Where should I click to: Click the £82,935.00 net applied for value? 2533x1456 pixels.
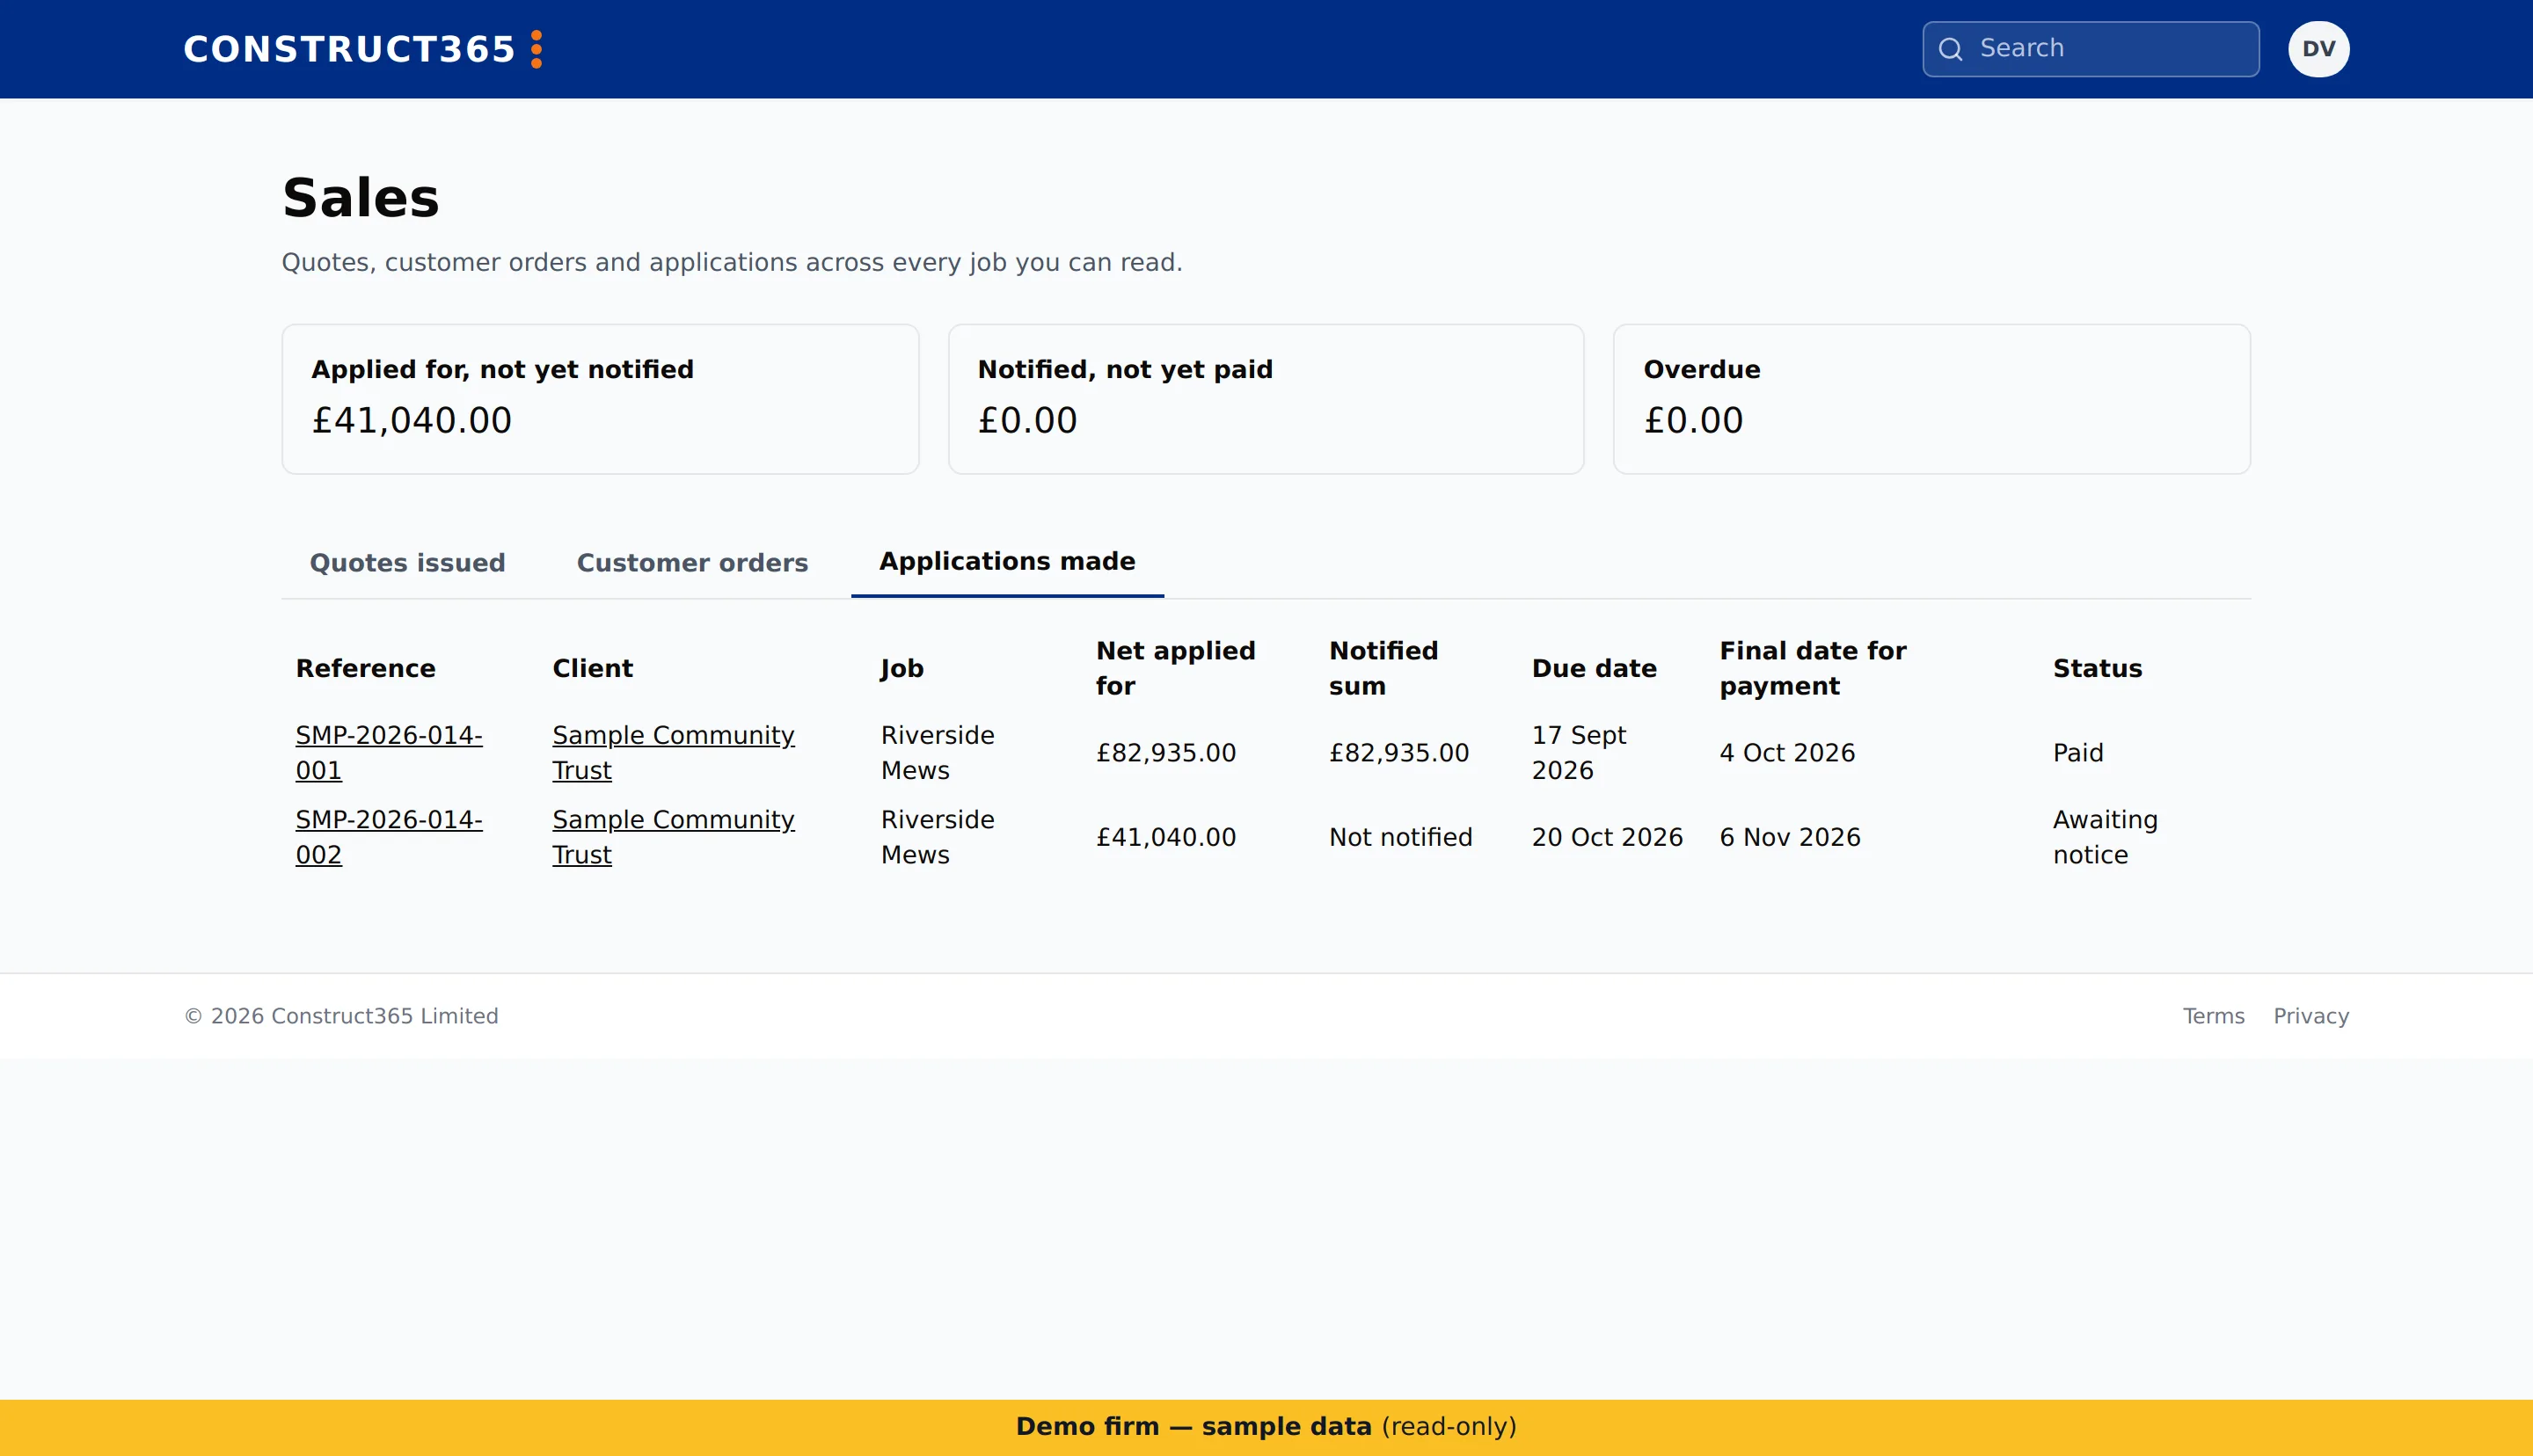[x=1165, y=753]
